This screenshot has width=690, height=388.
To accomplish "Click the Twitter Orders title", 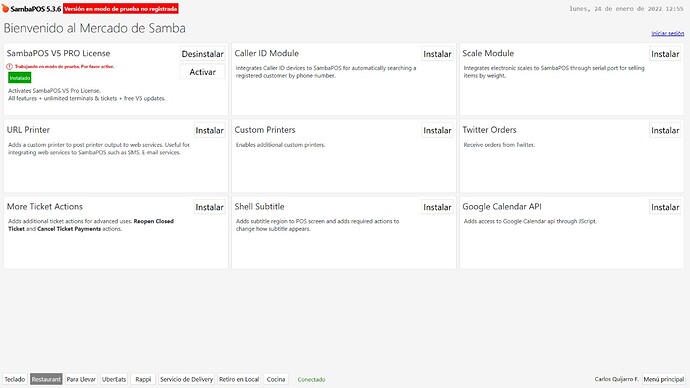I will [489, 130].
